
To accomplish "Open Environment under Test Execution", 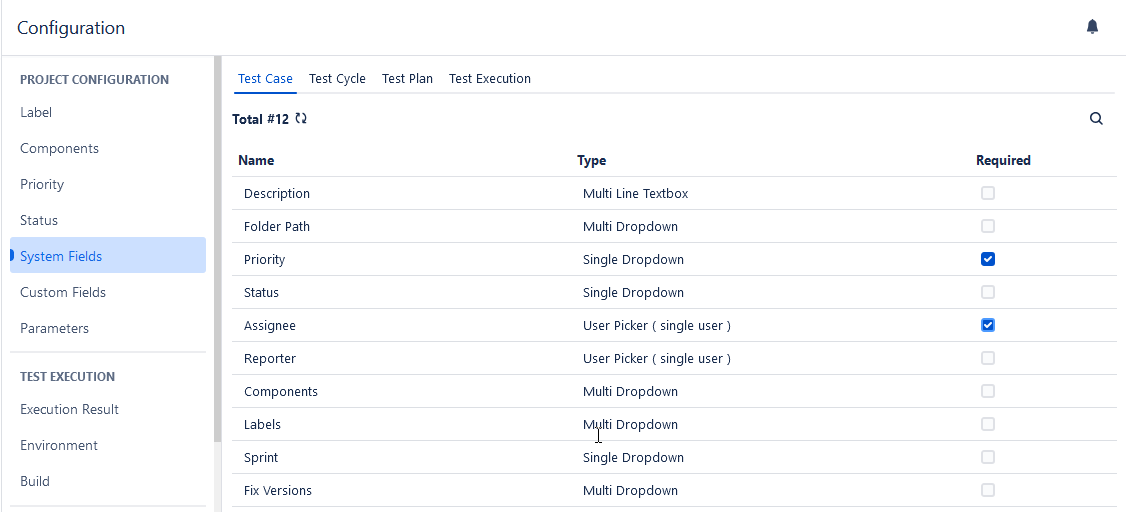I will pos(59,445).
